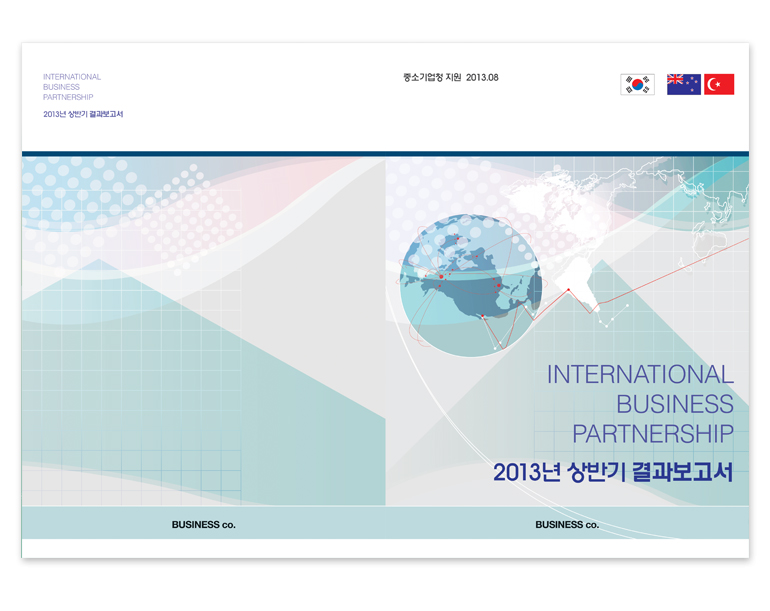The width and height of the screenshot is (770, 611).
Task: Click the large 'INTERNATIONAL' title word
Action: [640, 375]
